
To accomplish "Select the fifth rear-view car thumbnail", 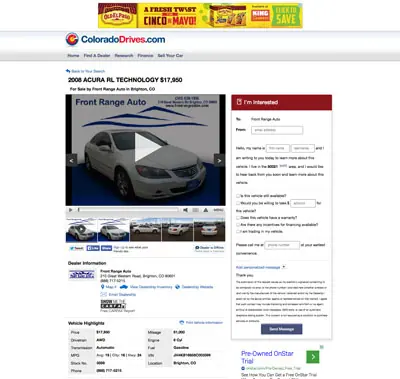I will click(209, 230).
